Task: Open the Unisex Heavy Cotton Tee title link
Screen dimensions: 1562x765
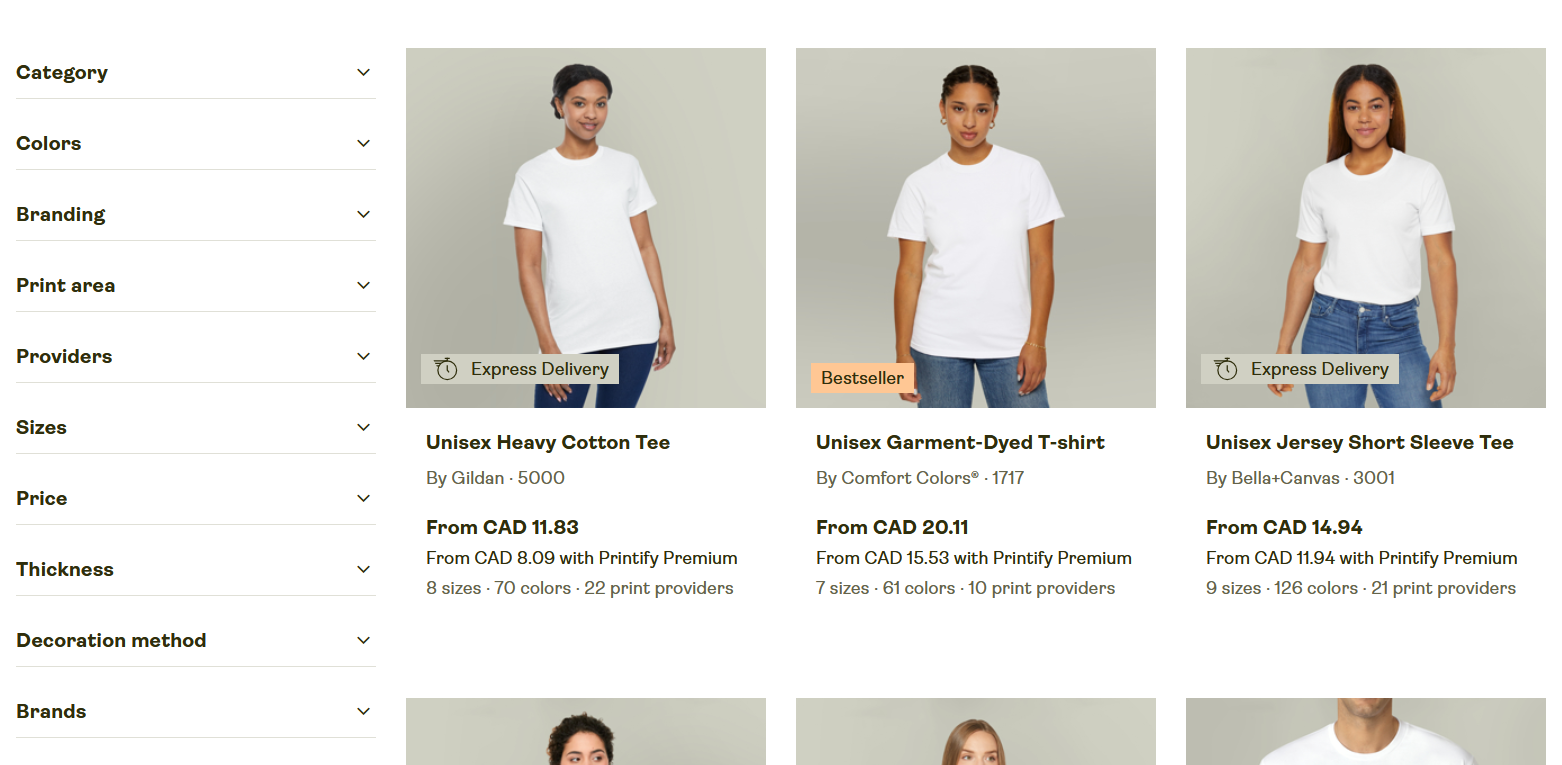Action: tap(548, 442)
